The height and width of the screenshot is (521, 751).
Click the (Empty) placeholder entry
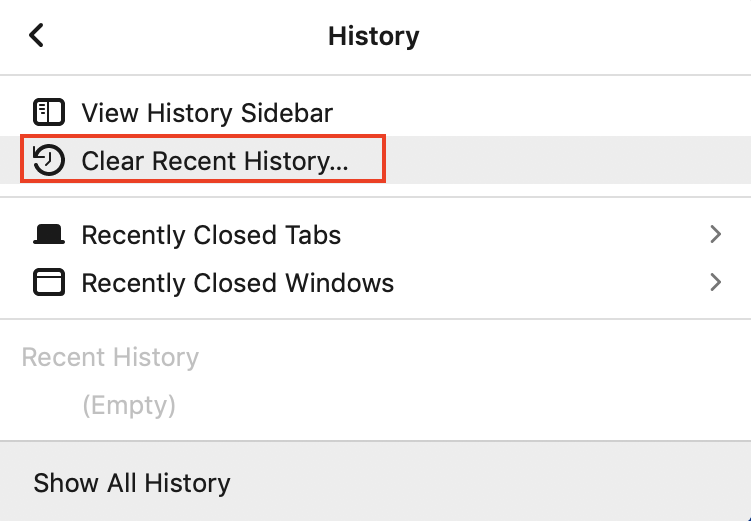pyautogui.click(x=129, y=406)
